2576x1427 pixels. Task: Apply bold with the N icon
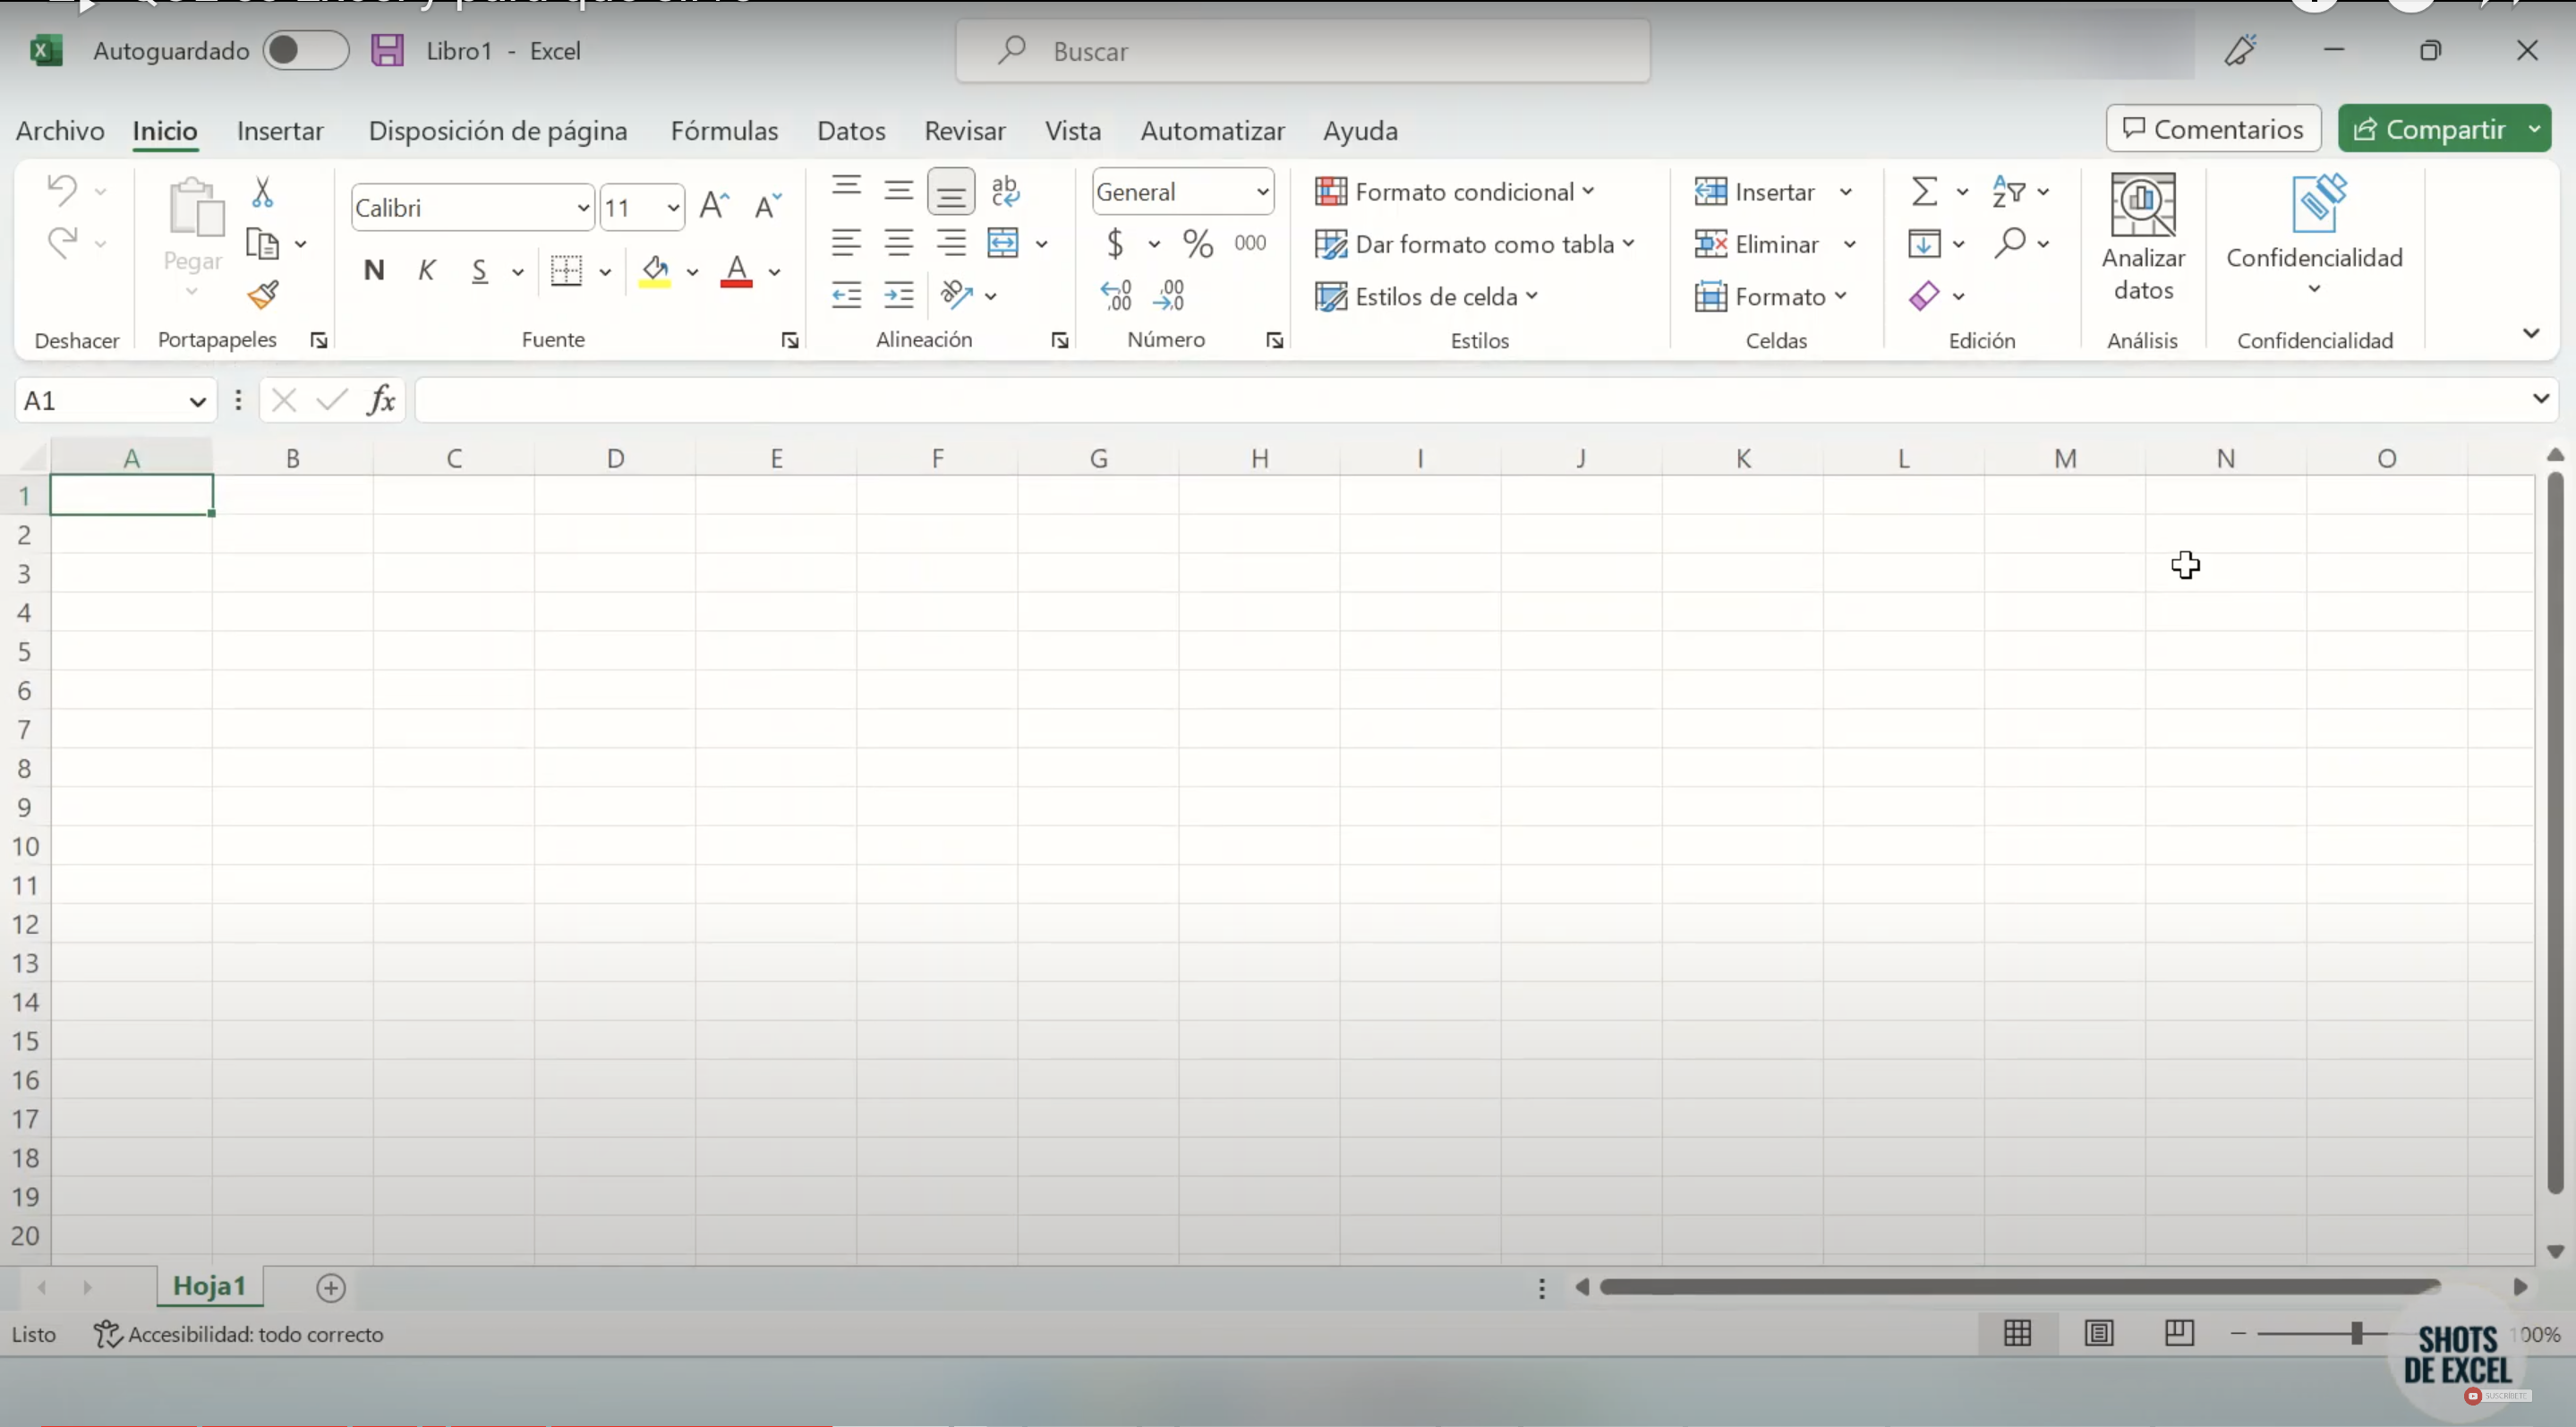[375, 270]
